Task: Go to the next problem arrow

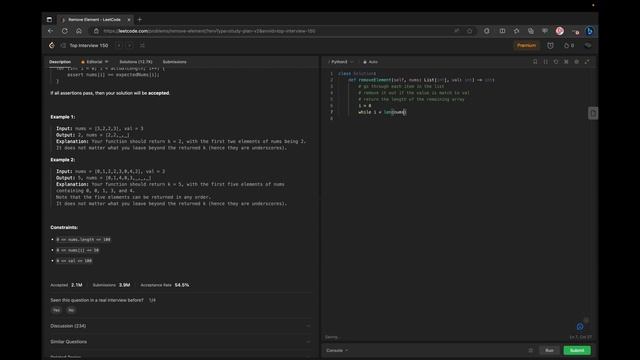Action: 130,45
